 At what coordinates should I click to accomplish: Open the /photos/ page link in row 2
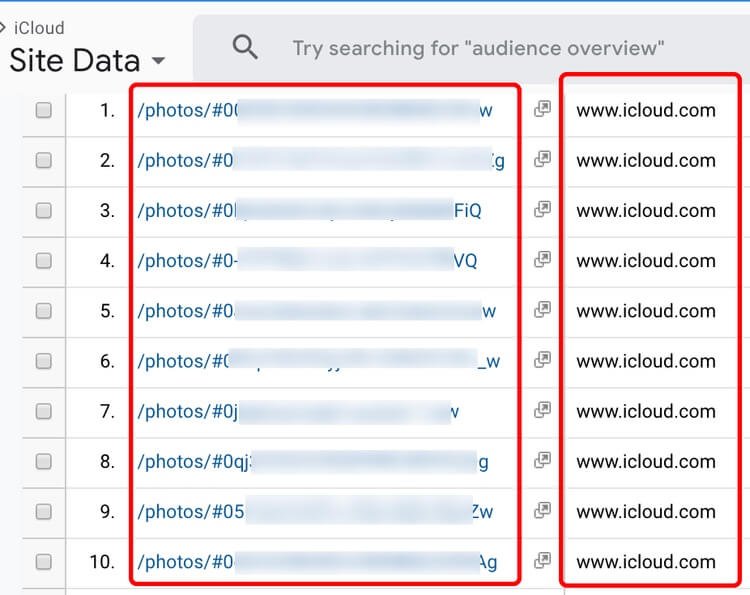coord(185,161)
